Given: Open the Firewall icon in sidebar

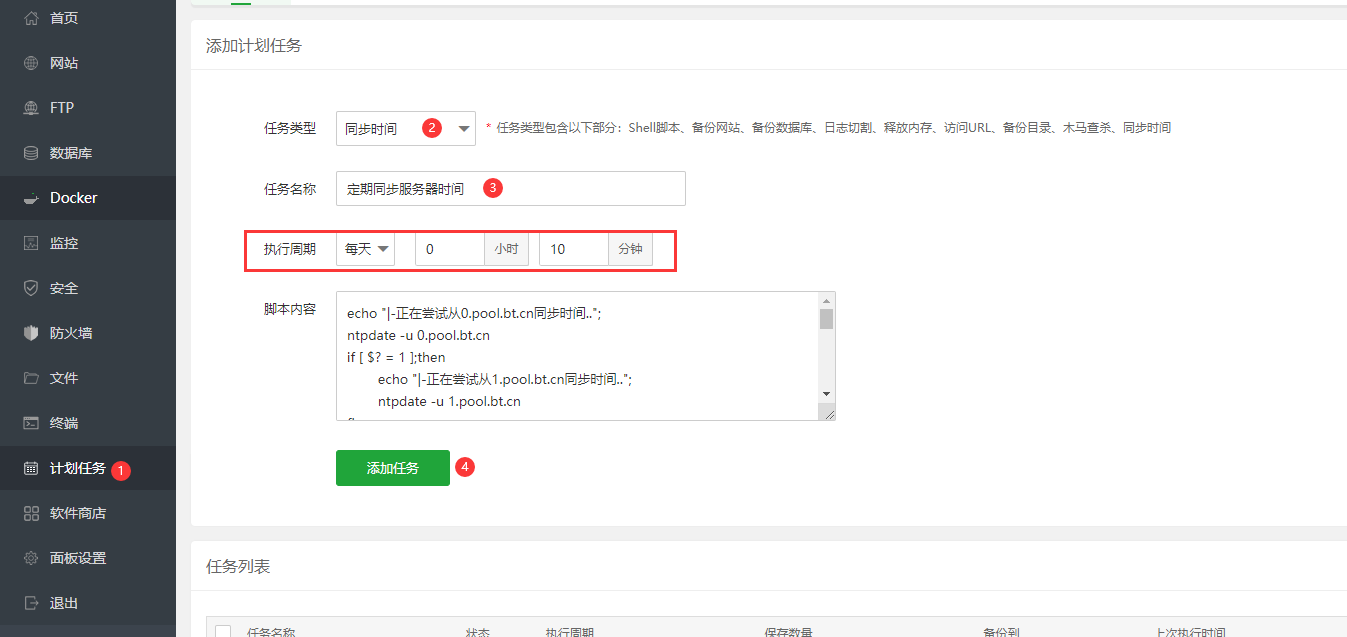Looking at the screenshot, I should click(x=31, y=333).
